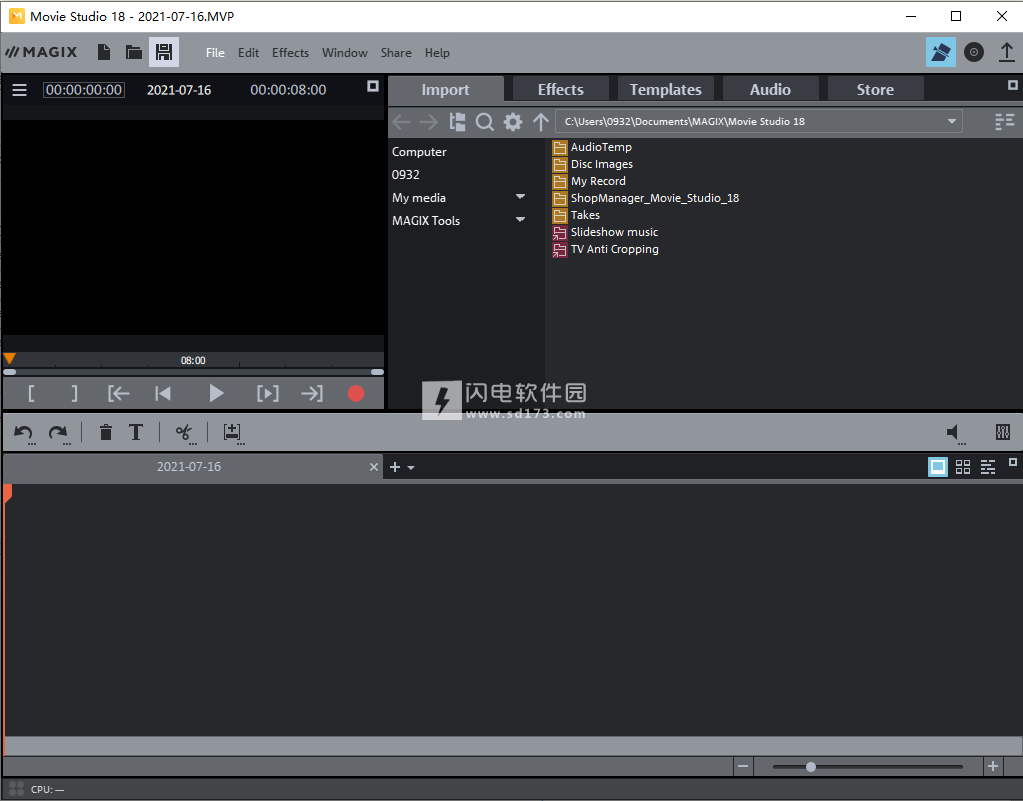
Task: Delete selected object with trash icon
Action: click(x=106, y=432)
